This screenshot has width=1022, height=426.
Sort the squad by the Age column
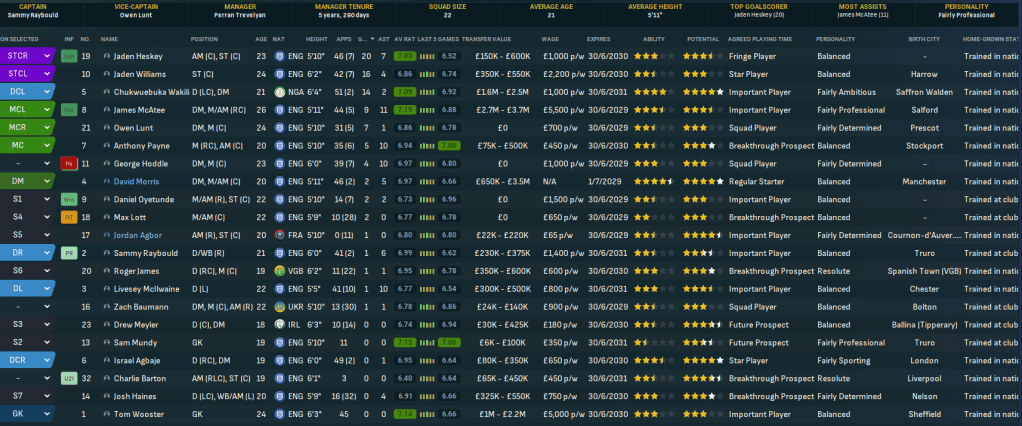[260, 39]
